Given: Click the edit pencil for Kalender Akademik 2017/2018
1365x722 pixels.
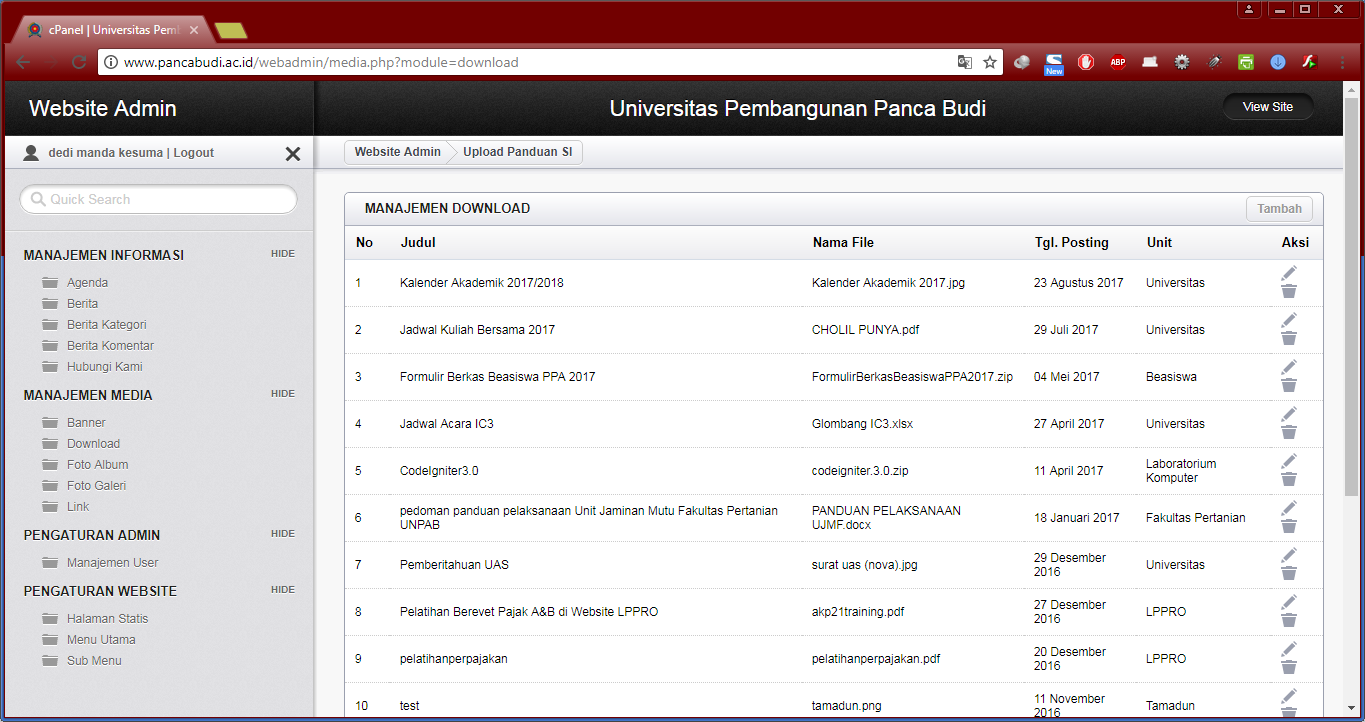Looking at the screenshot, I should point(1289,273).
